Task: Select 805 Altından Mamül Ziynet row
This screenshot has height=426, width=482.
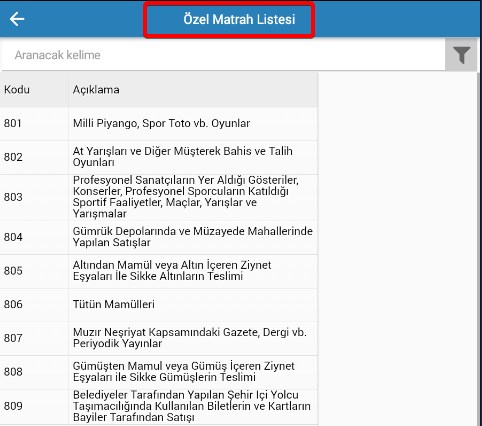Action: (x=159, y=271)
